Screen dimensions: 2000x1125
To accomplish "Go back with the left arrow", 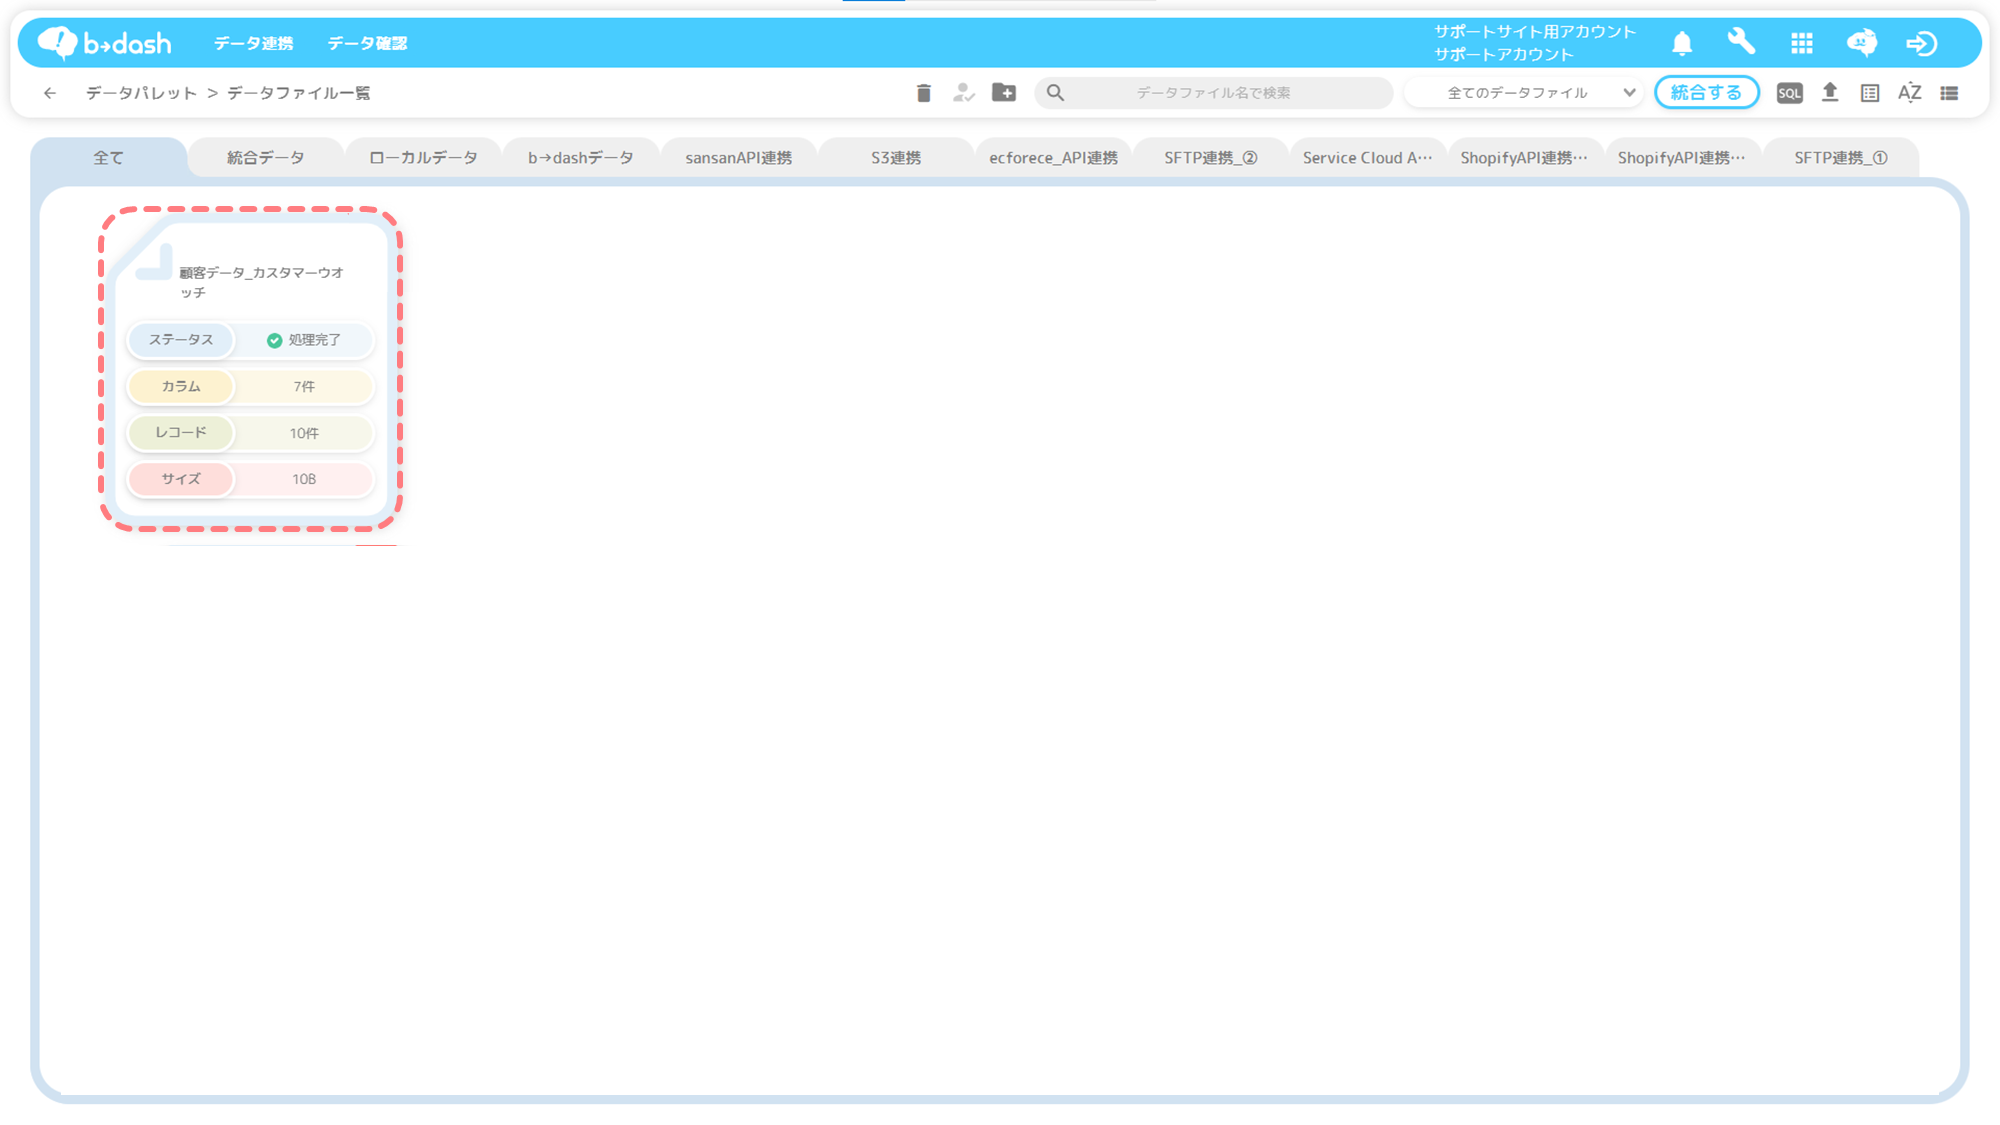I will 50,93.
